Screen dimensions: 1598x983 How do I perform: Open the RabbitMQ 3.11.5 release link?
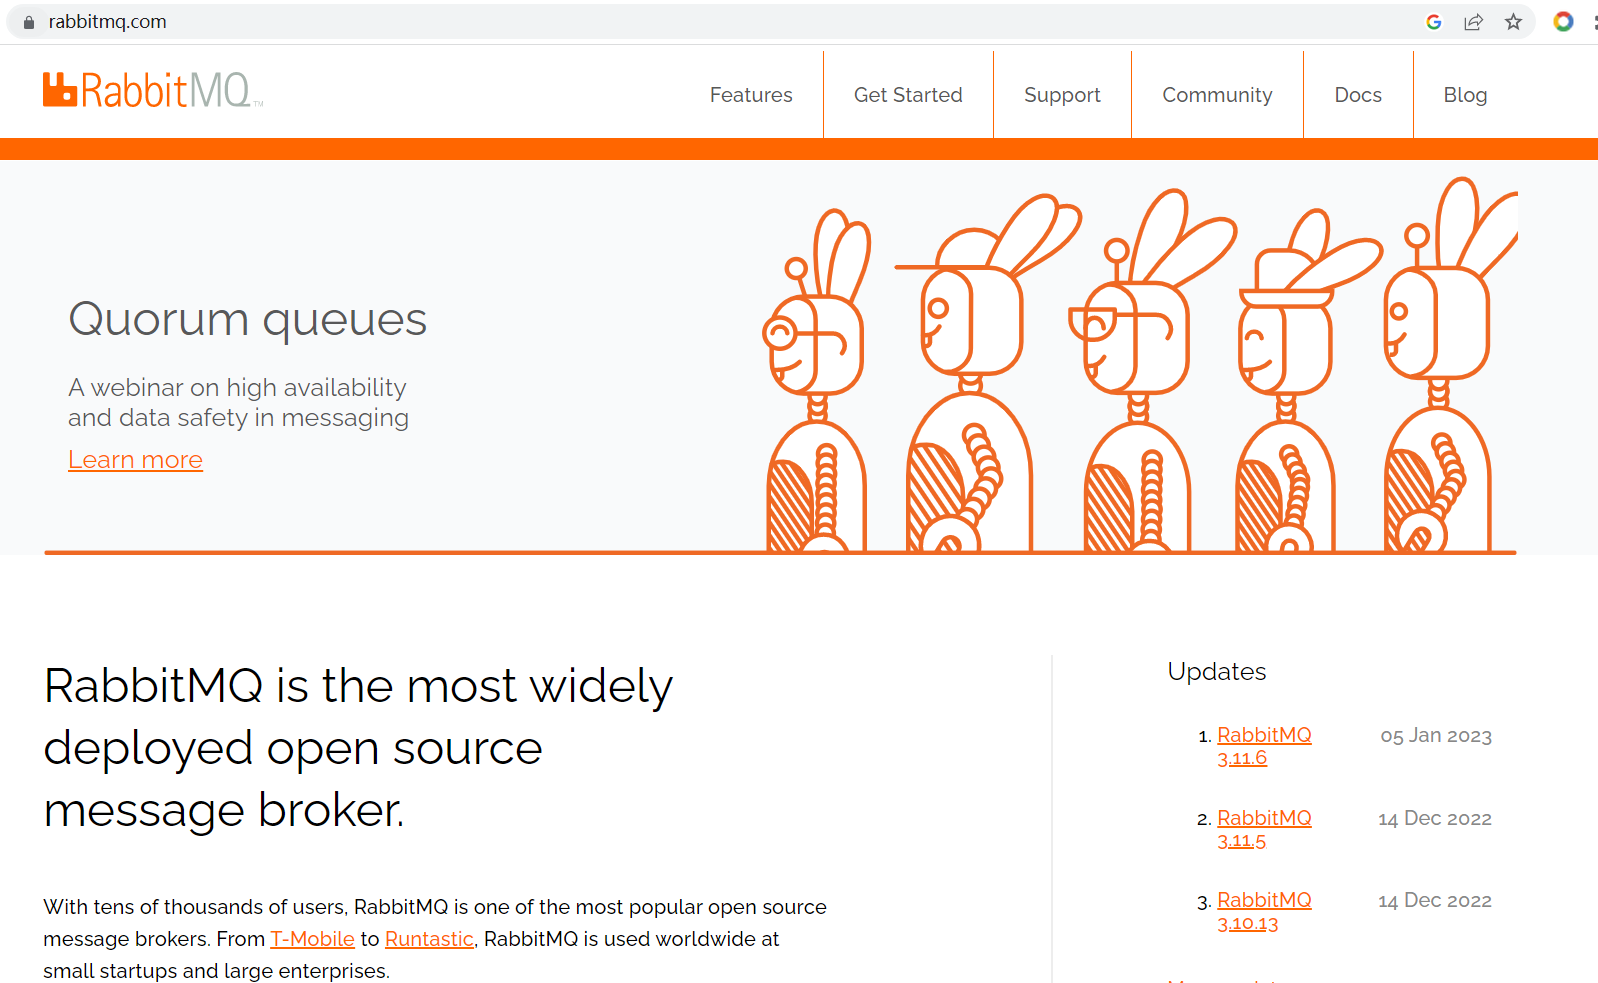(x=1264, y=829)
